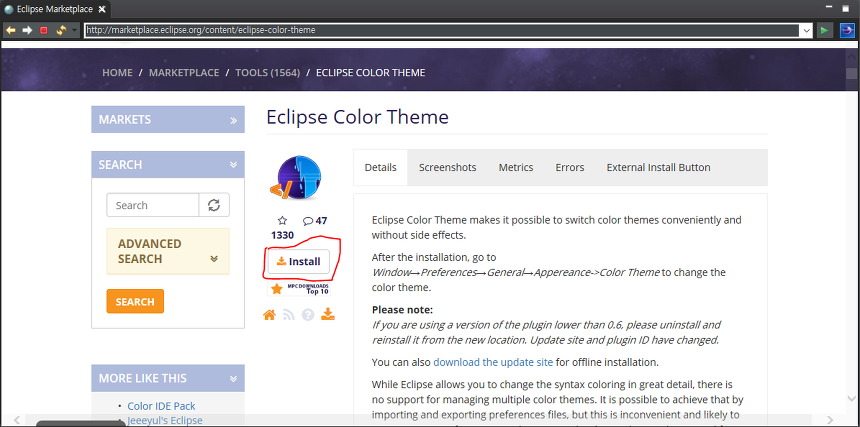This screenshot has width=860, height=427.
Task: Switch to the Screenshots tab
Action: pos(448,167)
